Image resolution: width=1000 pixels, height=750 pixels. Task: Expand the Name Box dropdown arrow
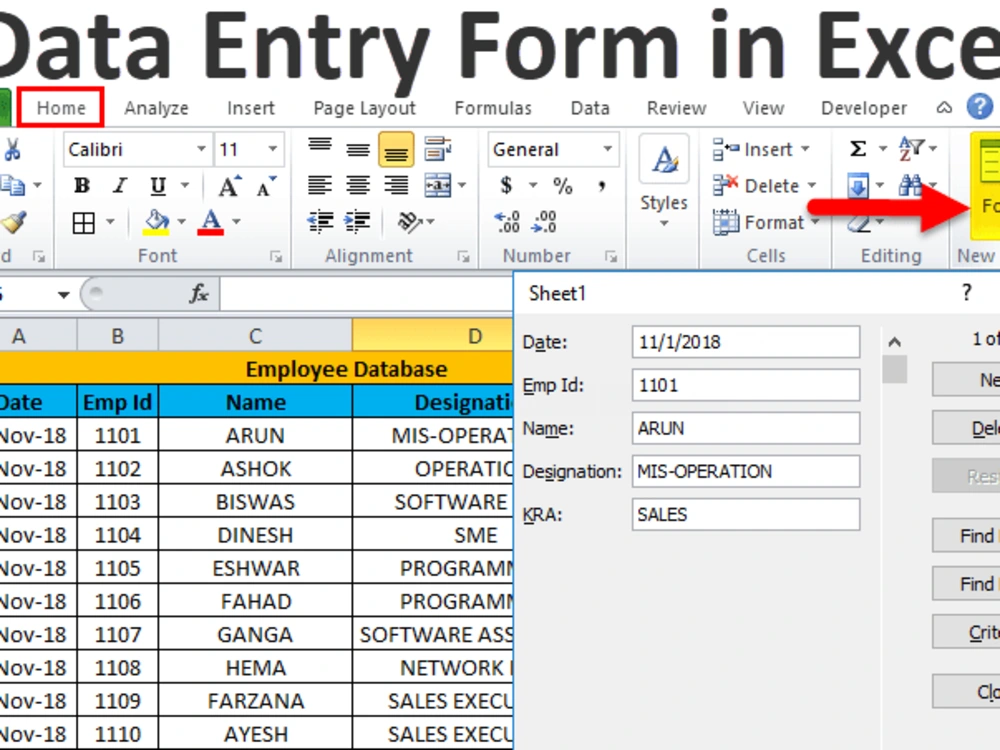coord(63,295)
